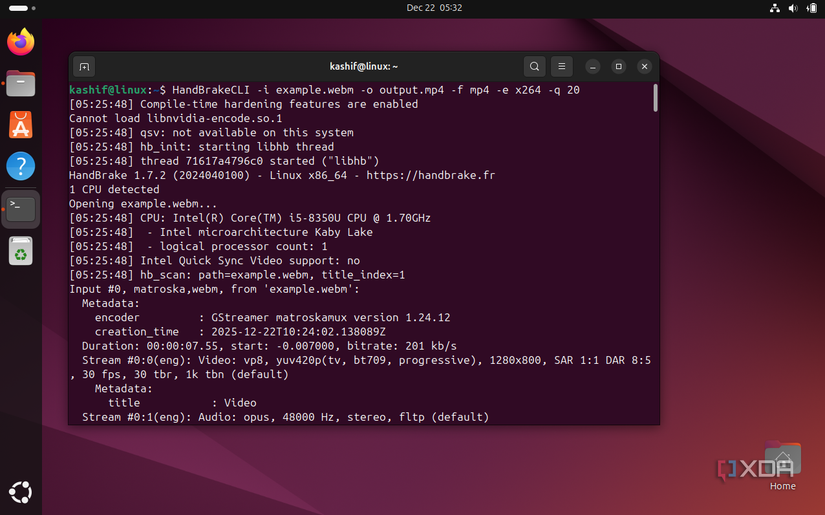Click the HandBrakeCLI command text
Screen dimensions: 825x515
(x=376, y=90)
